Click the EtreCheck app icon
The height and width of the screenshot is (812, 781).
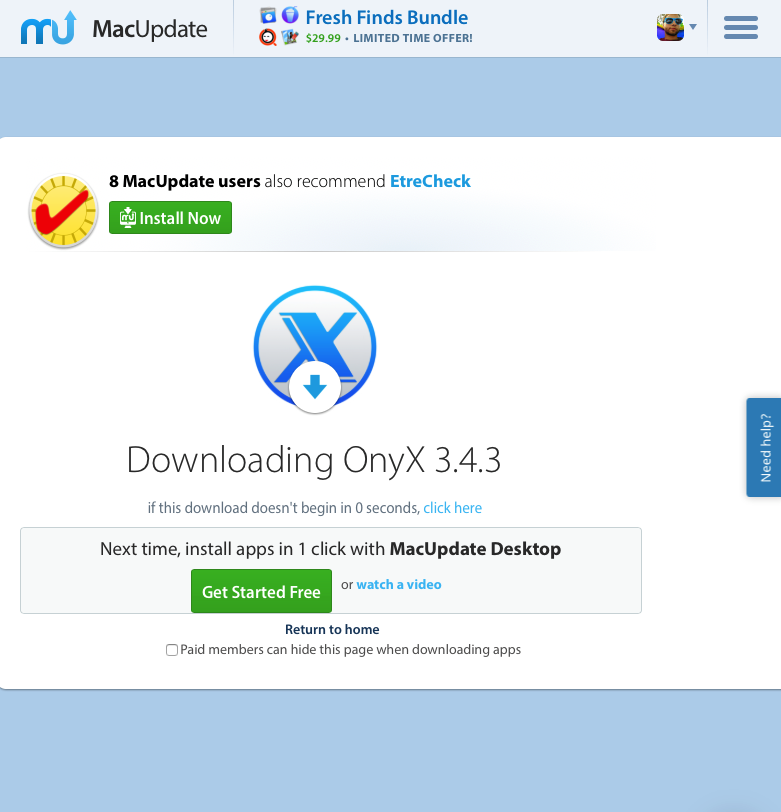pyautogui.click(x=64, y=210)
